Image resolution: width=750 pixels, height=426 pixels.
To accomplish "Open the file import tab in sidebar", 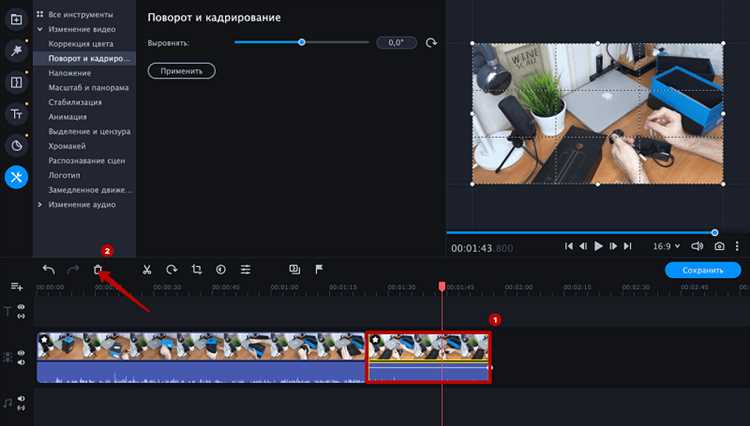I will pyautogui.click(x=16, y=20).
